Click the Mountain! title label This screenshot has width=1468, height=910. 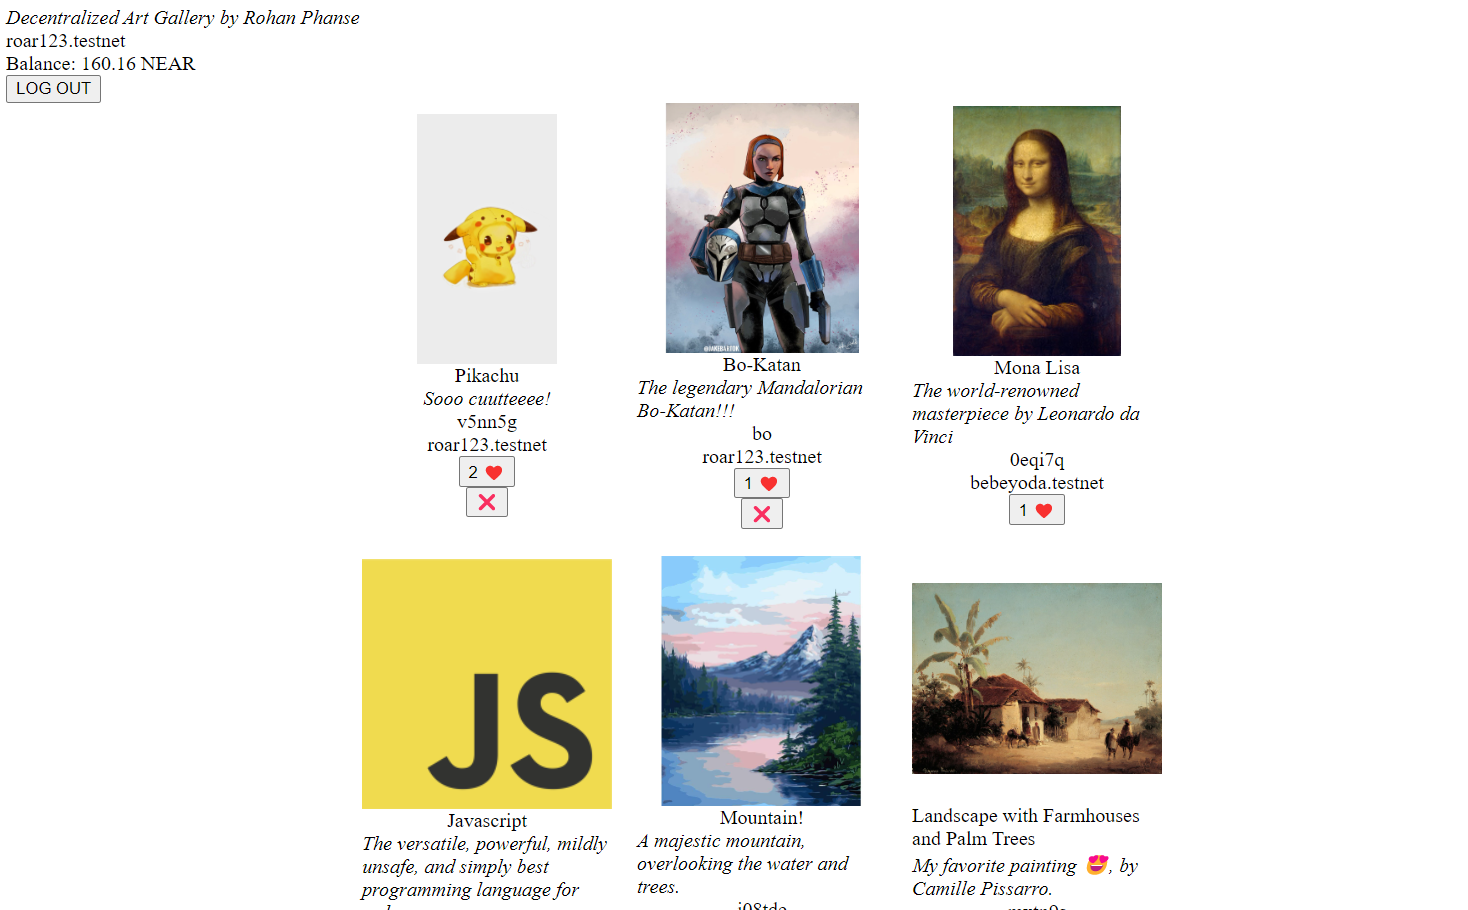[x=761, y=818]
